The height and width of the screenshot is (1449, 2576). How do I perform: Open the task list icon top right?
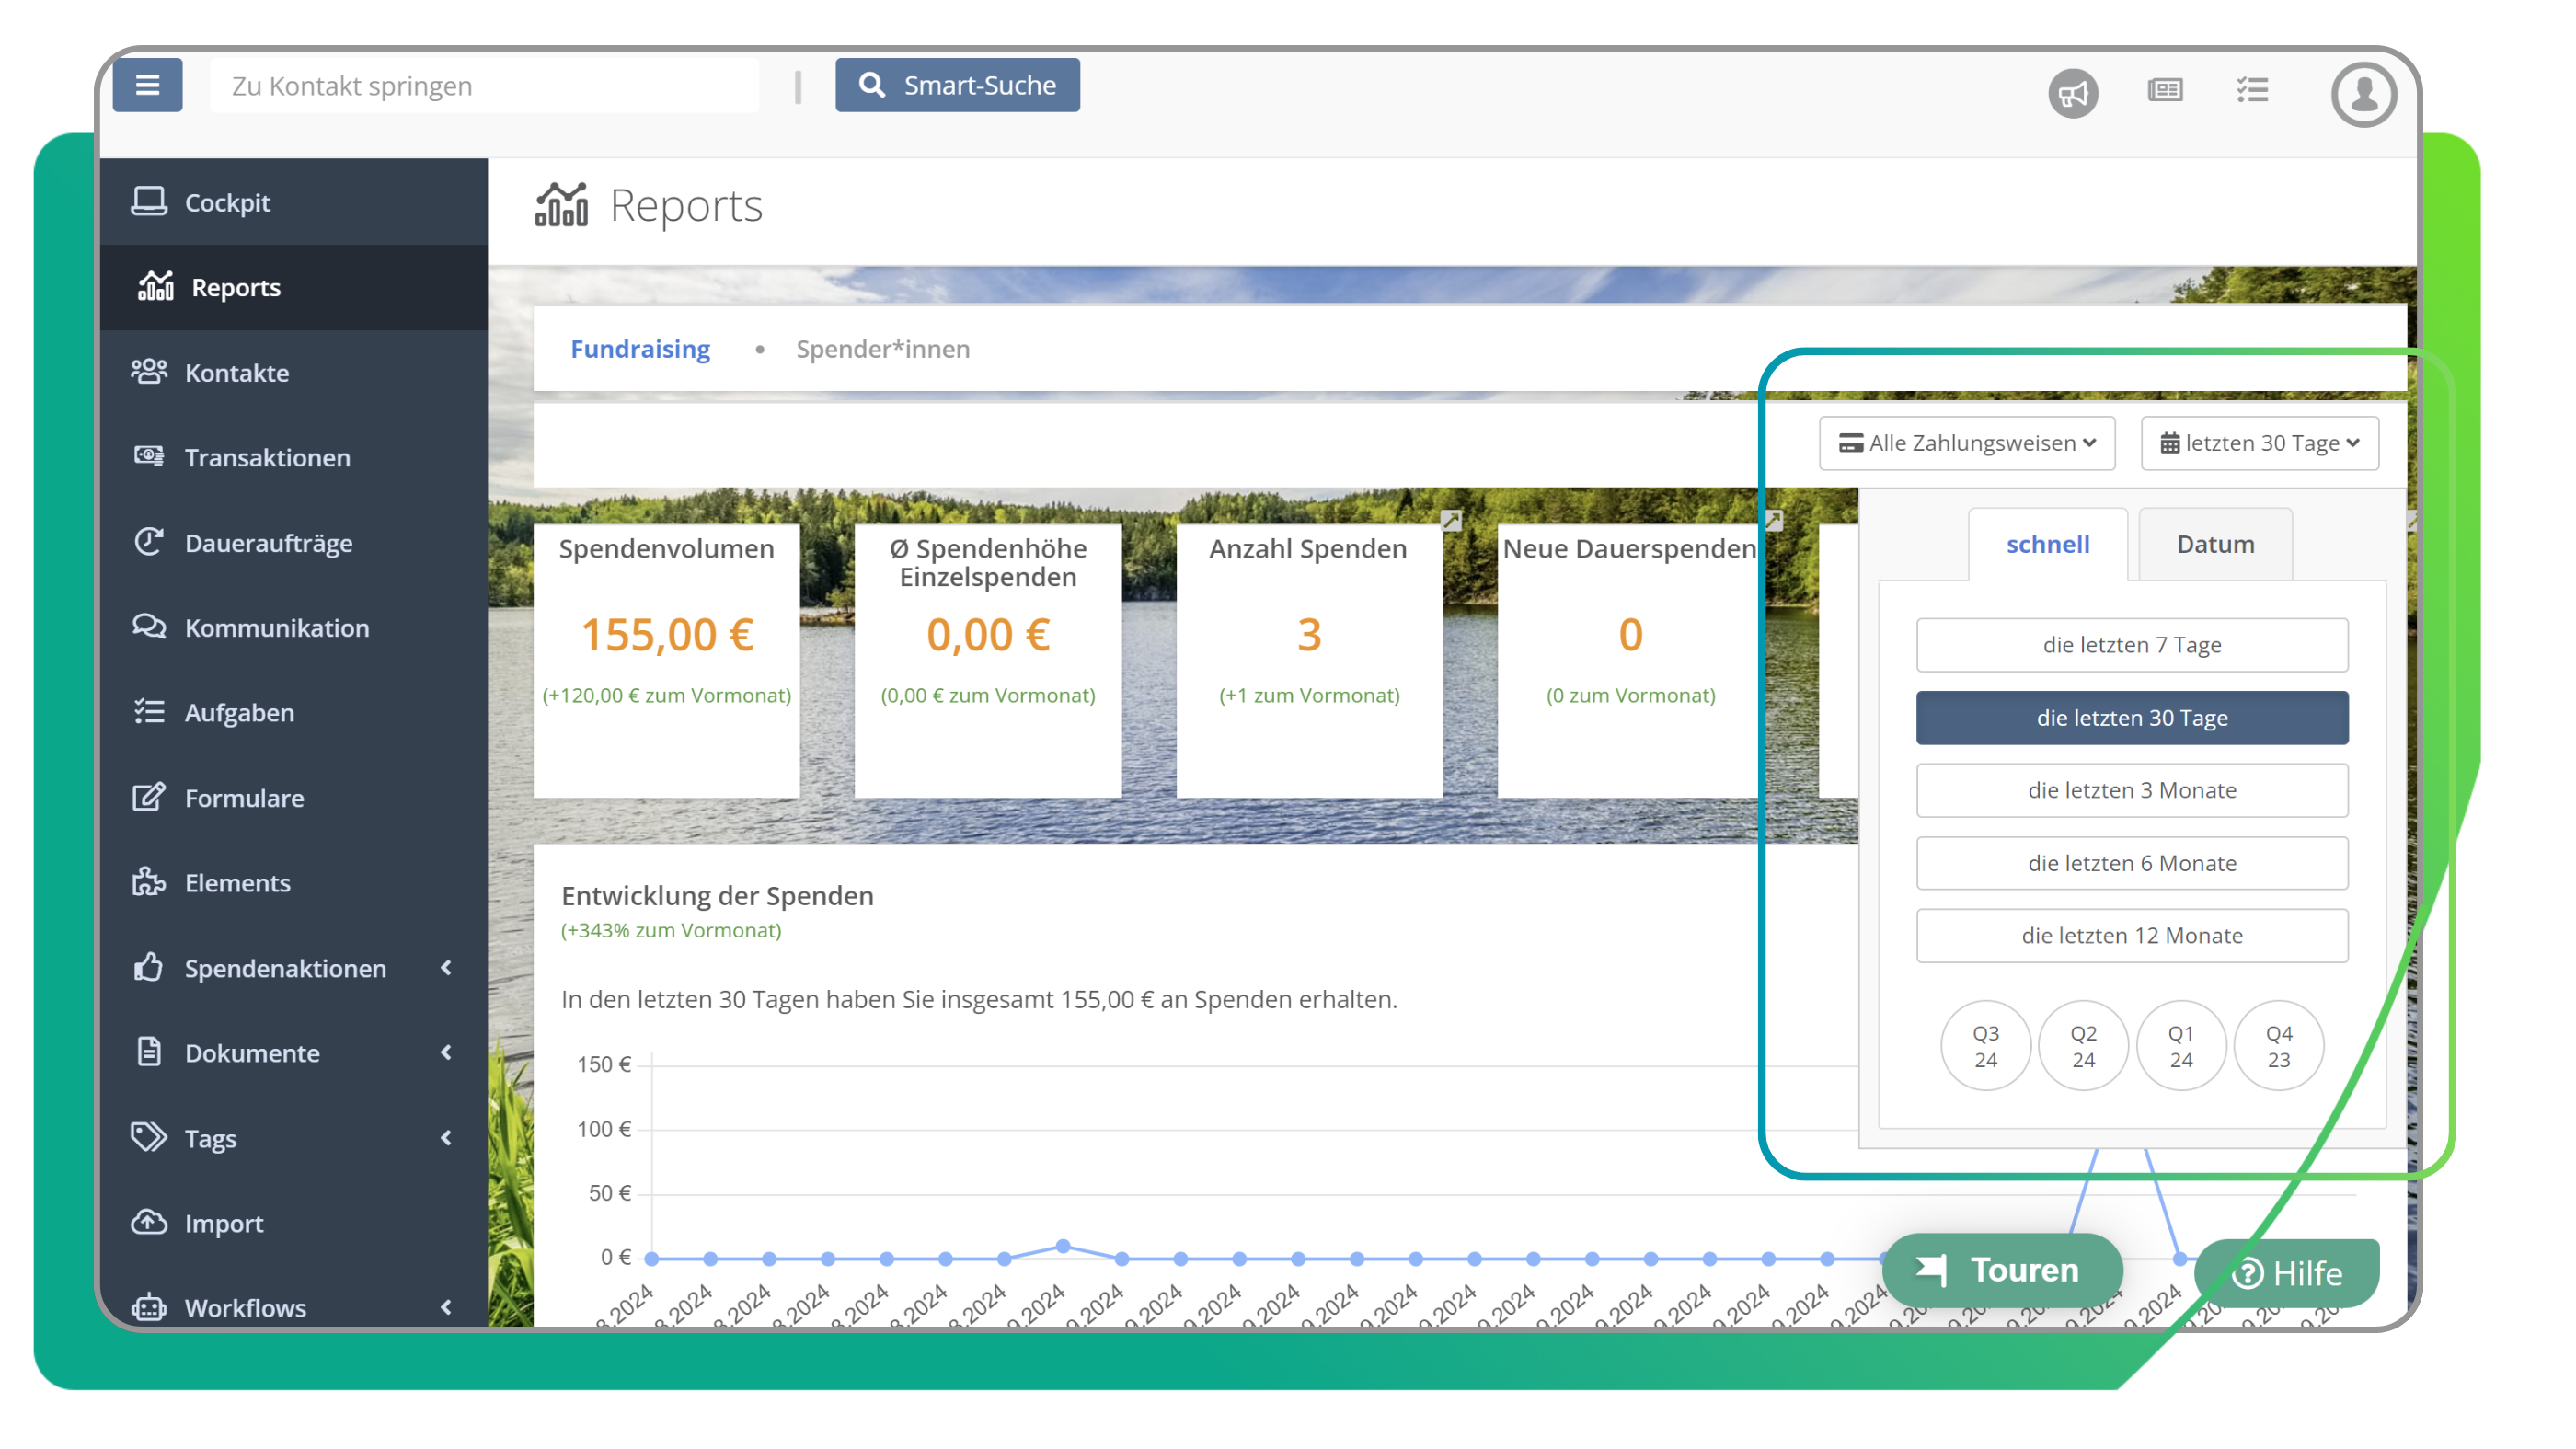pos(2252,92)
